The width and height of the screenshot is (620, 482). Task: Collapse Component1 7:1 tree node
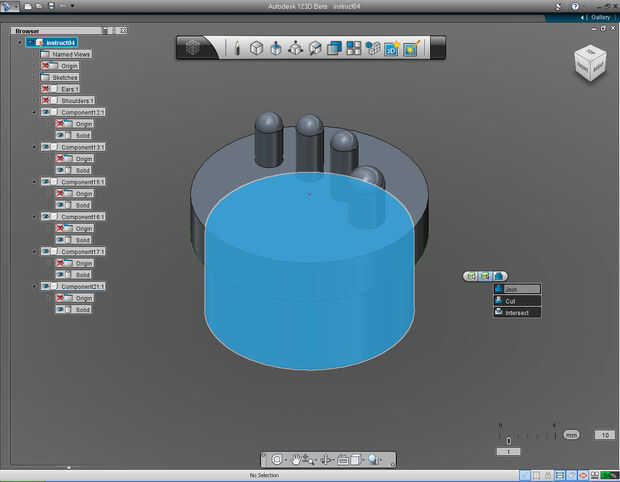pos(35,252)
